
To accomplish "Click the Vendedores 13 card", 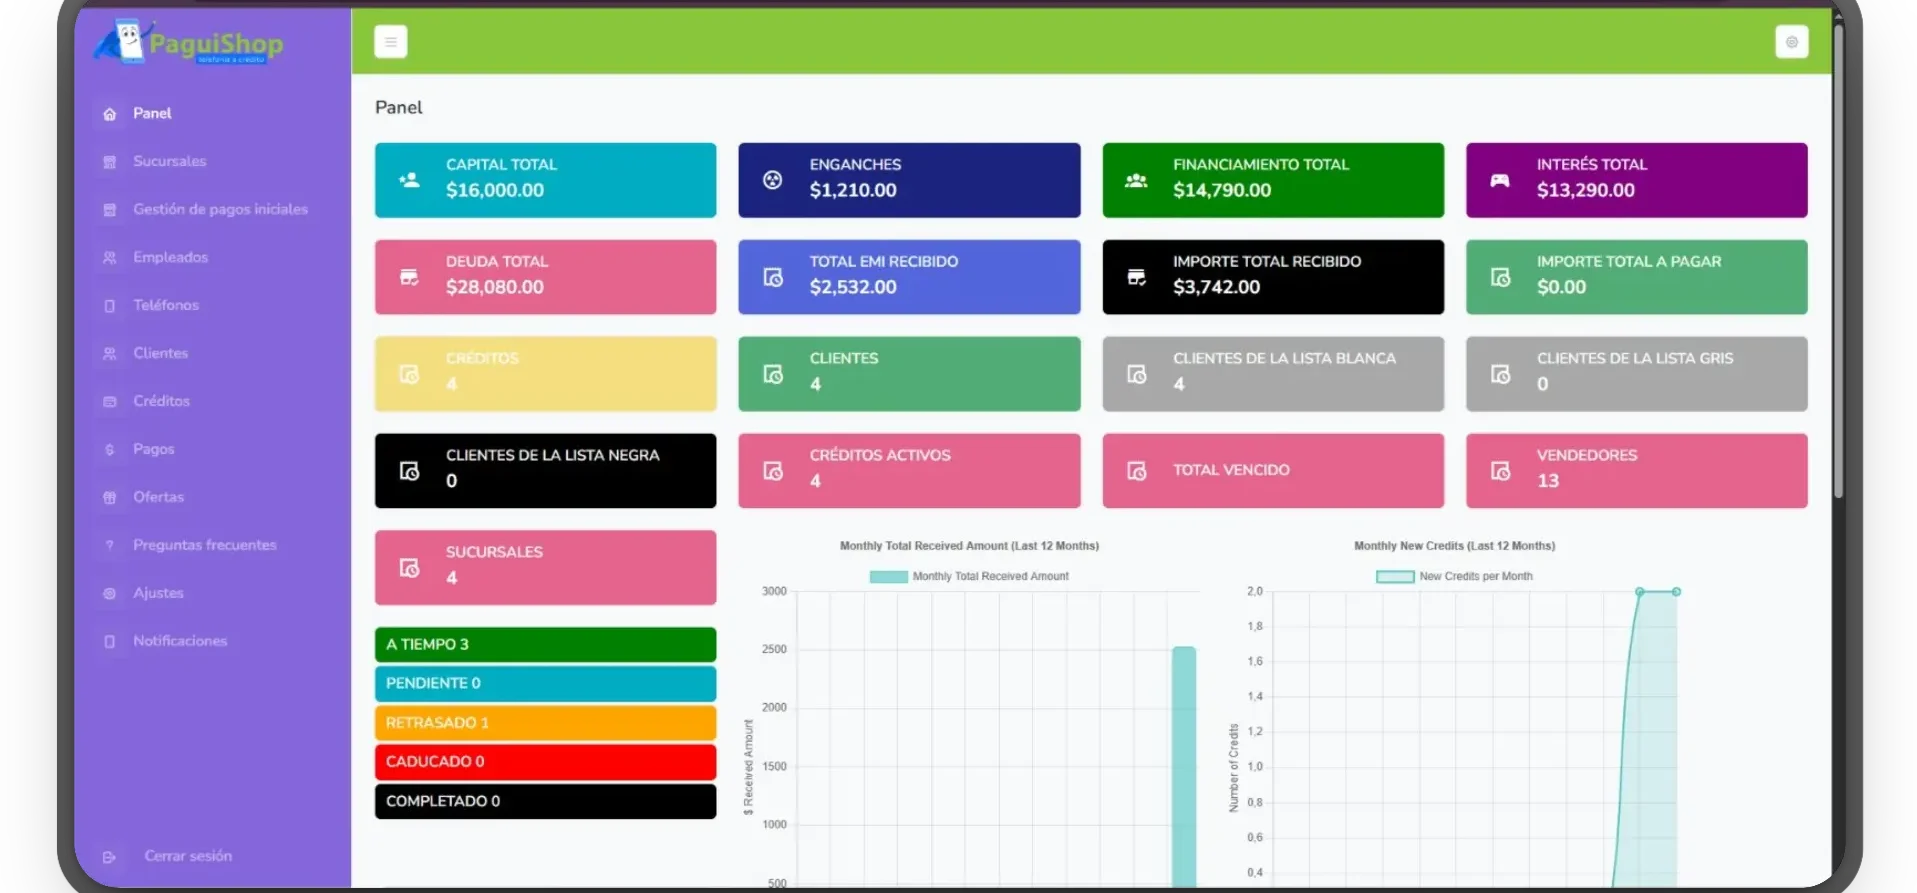I will pyautogui.click(x=1636, y=470).
